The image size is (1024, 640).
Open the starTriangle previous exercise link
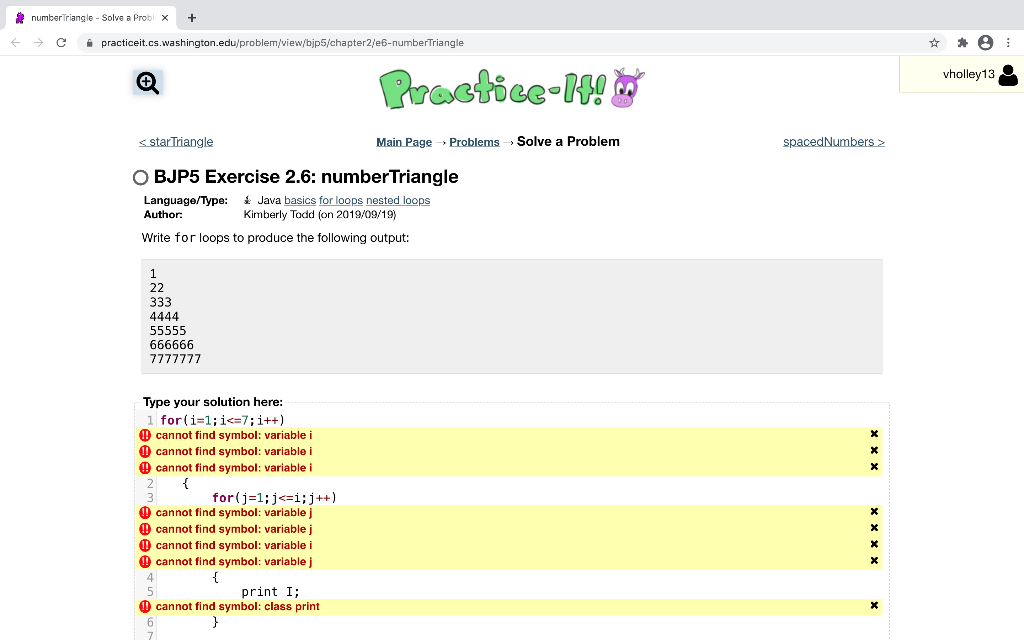click(176, 141)
